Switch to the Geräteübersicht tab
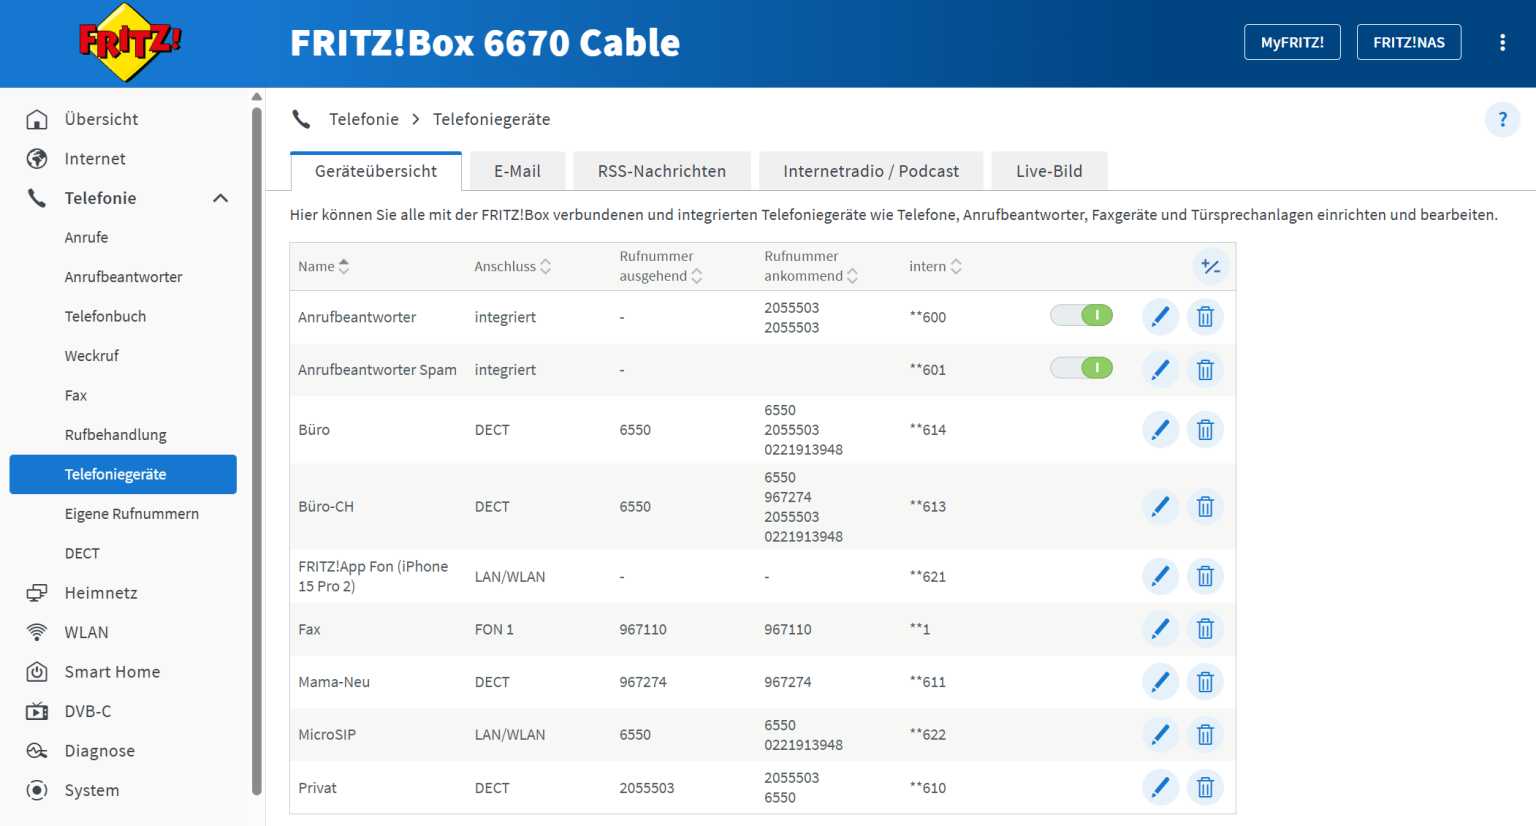This screenshot has height=826, width=1536. (x=376, y=171)
